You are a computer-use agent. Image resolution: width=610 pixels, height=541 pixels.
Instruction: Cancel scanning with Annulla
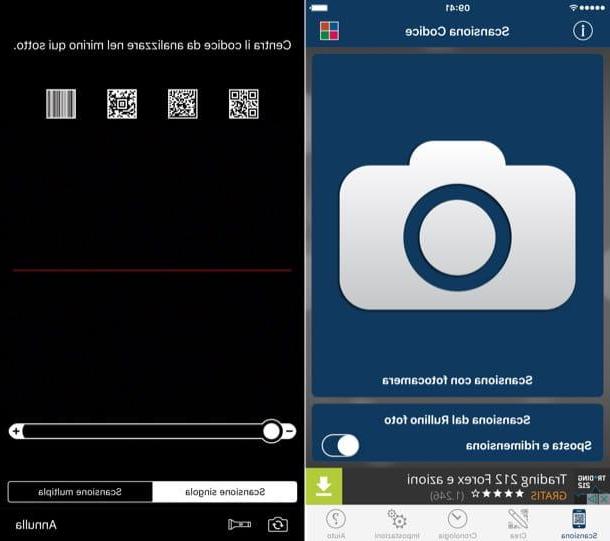click(x=36, y=525)
